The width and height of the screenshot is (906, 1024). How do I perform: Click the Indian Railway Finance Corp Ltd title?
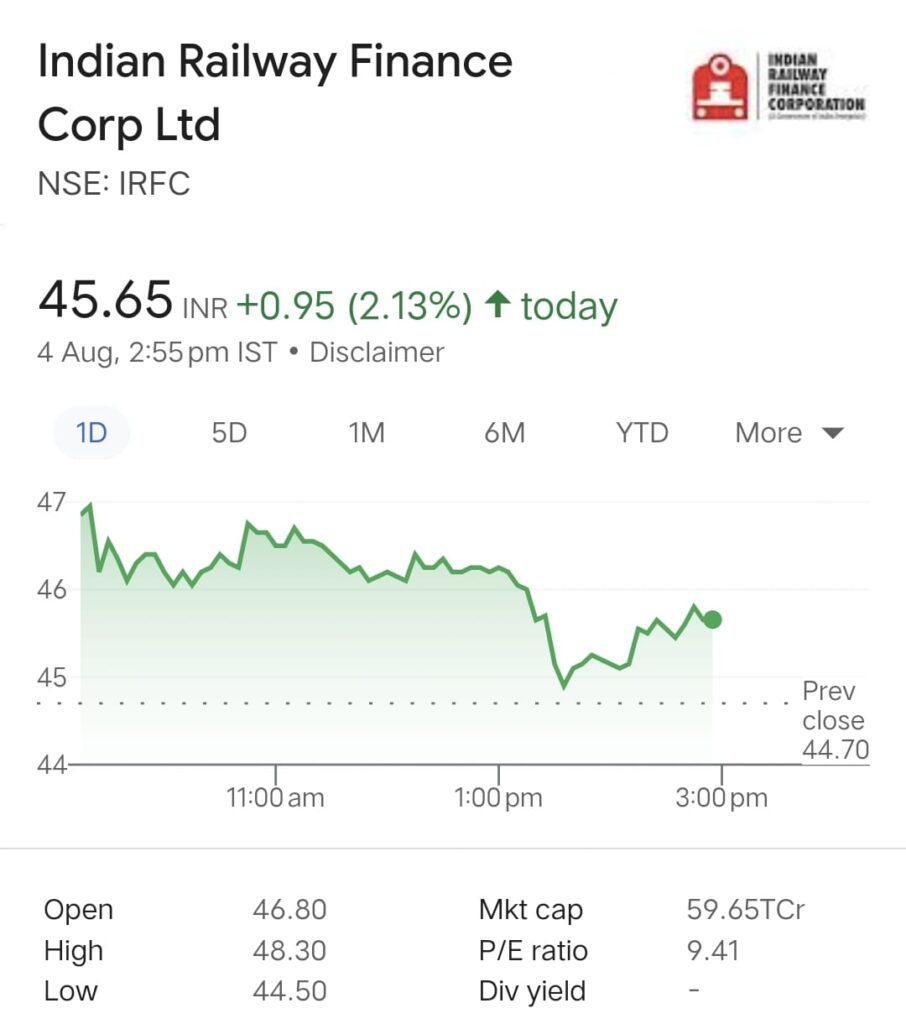tap(275, 92)
